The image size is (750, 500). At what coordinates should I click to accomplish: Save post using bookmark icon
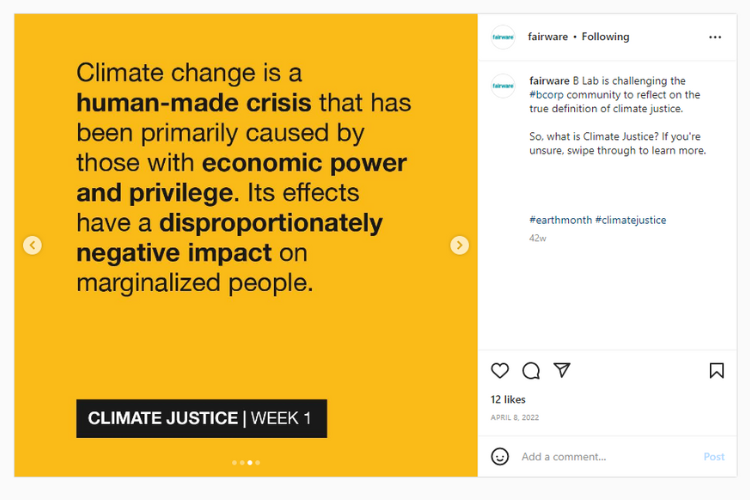click(x=717, y=370)
